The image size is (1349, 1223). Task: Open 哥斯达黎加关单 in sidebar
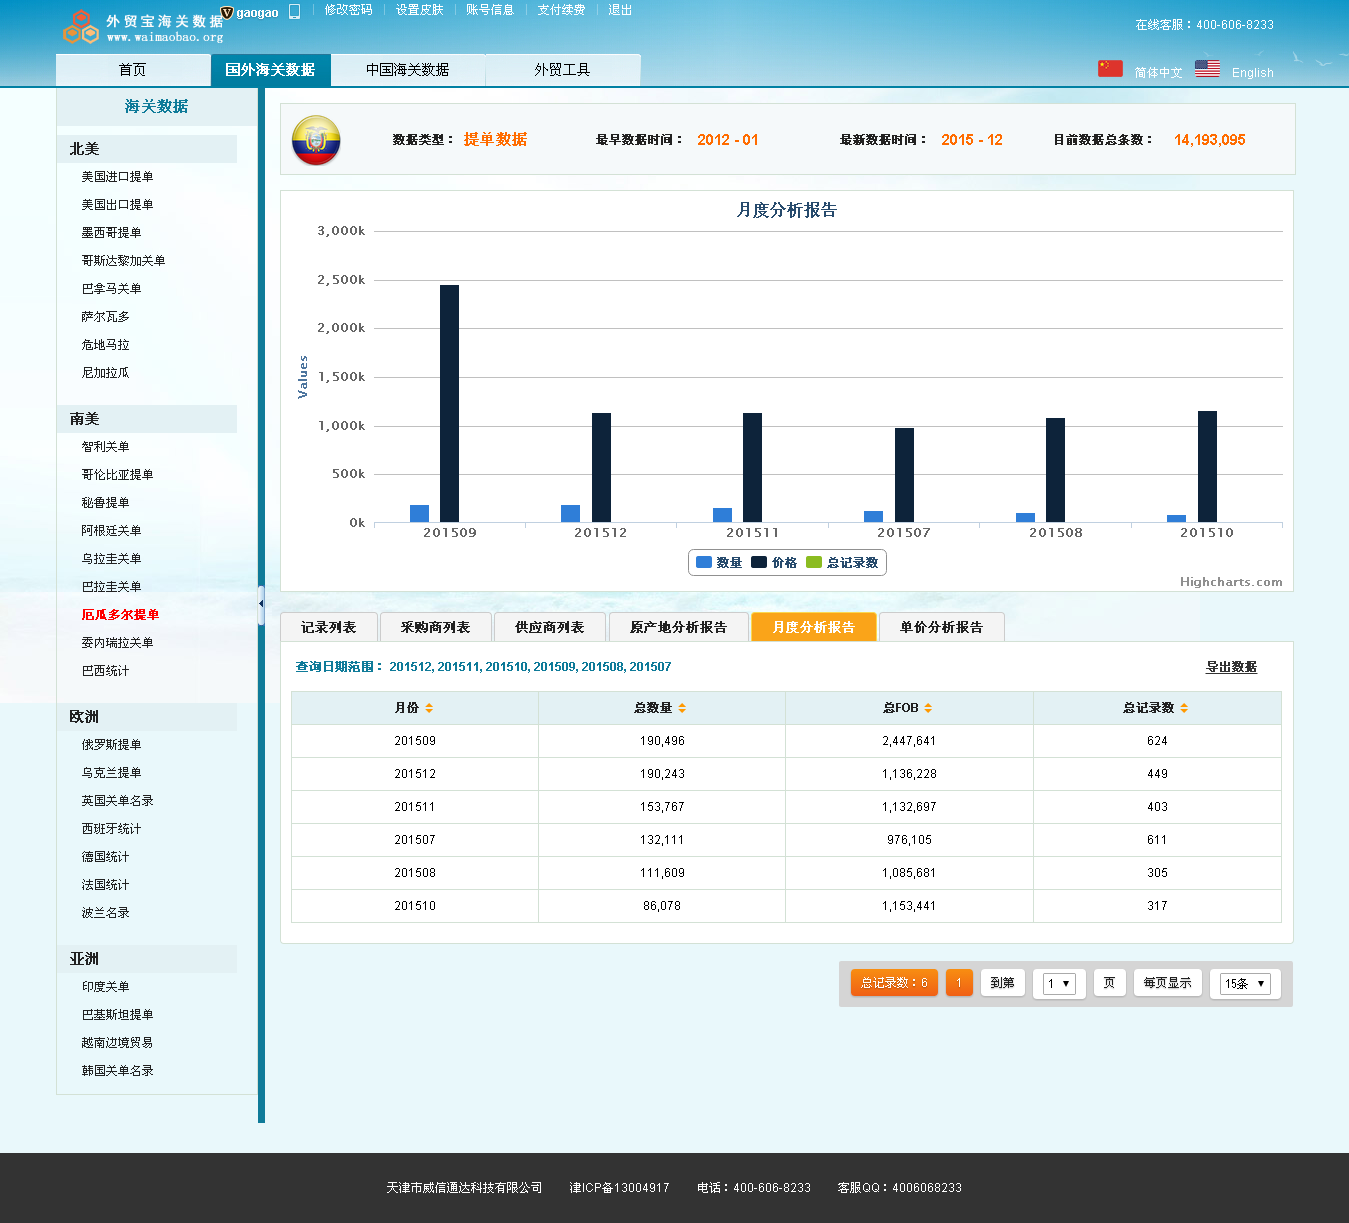tap(123, 261)
